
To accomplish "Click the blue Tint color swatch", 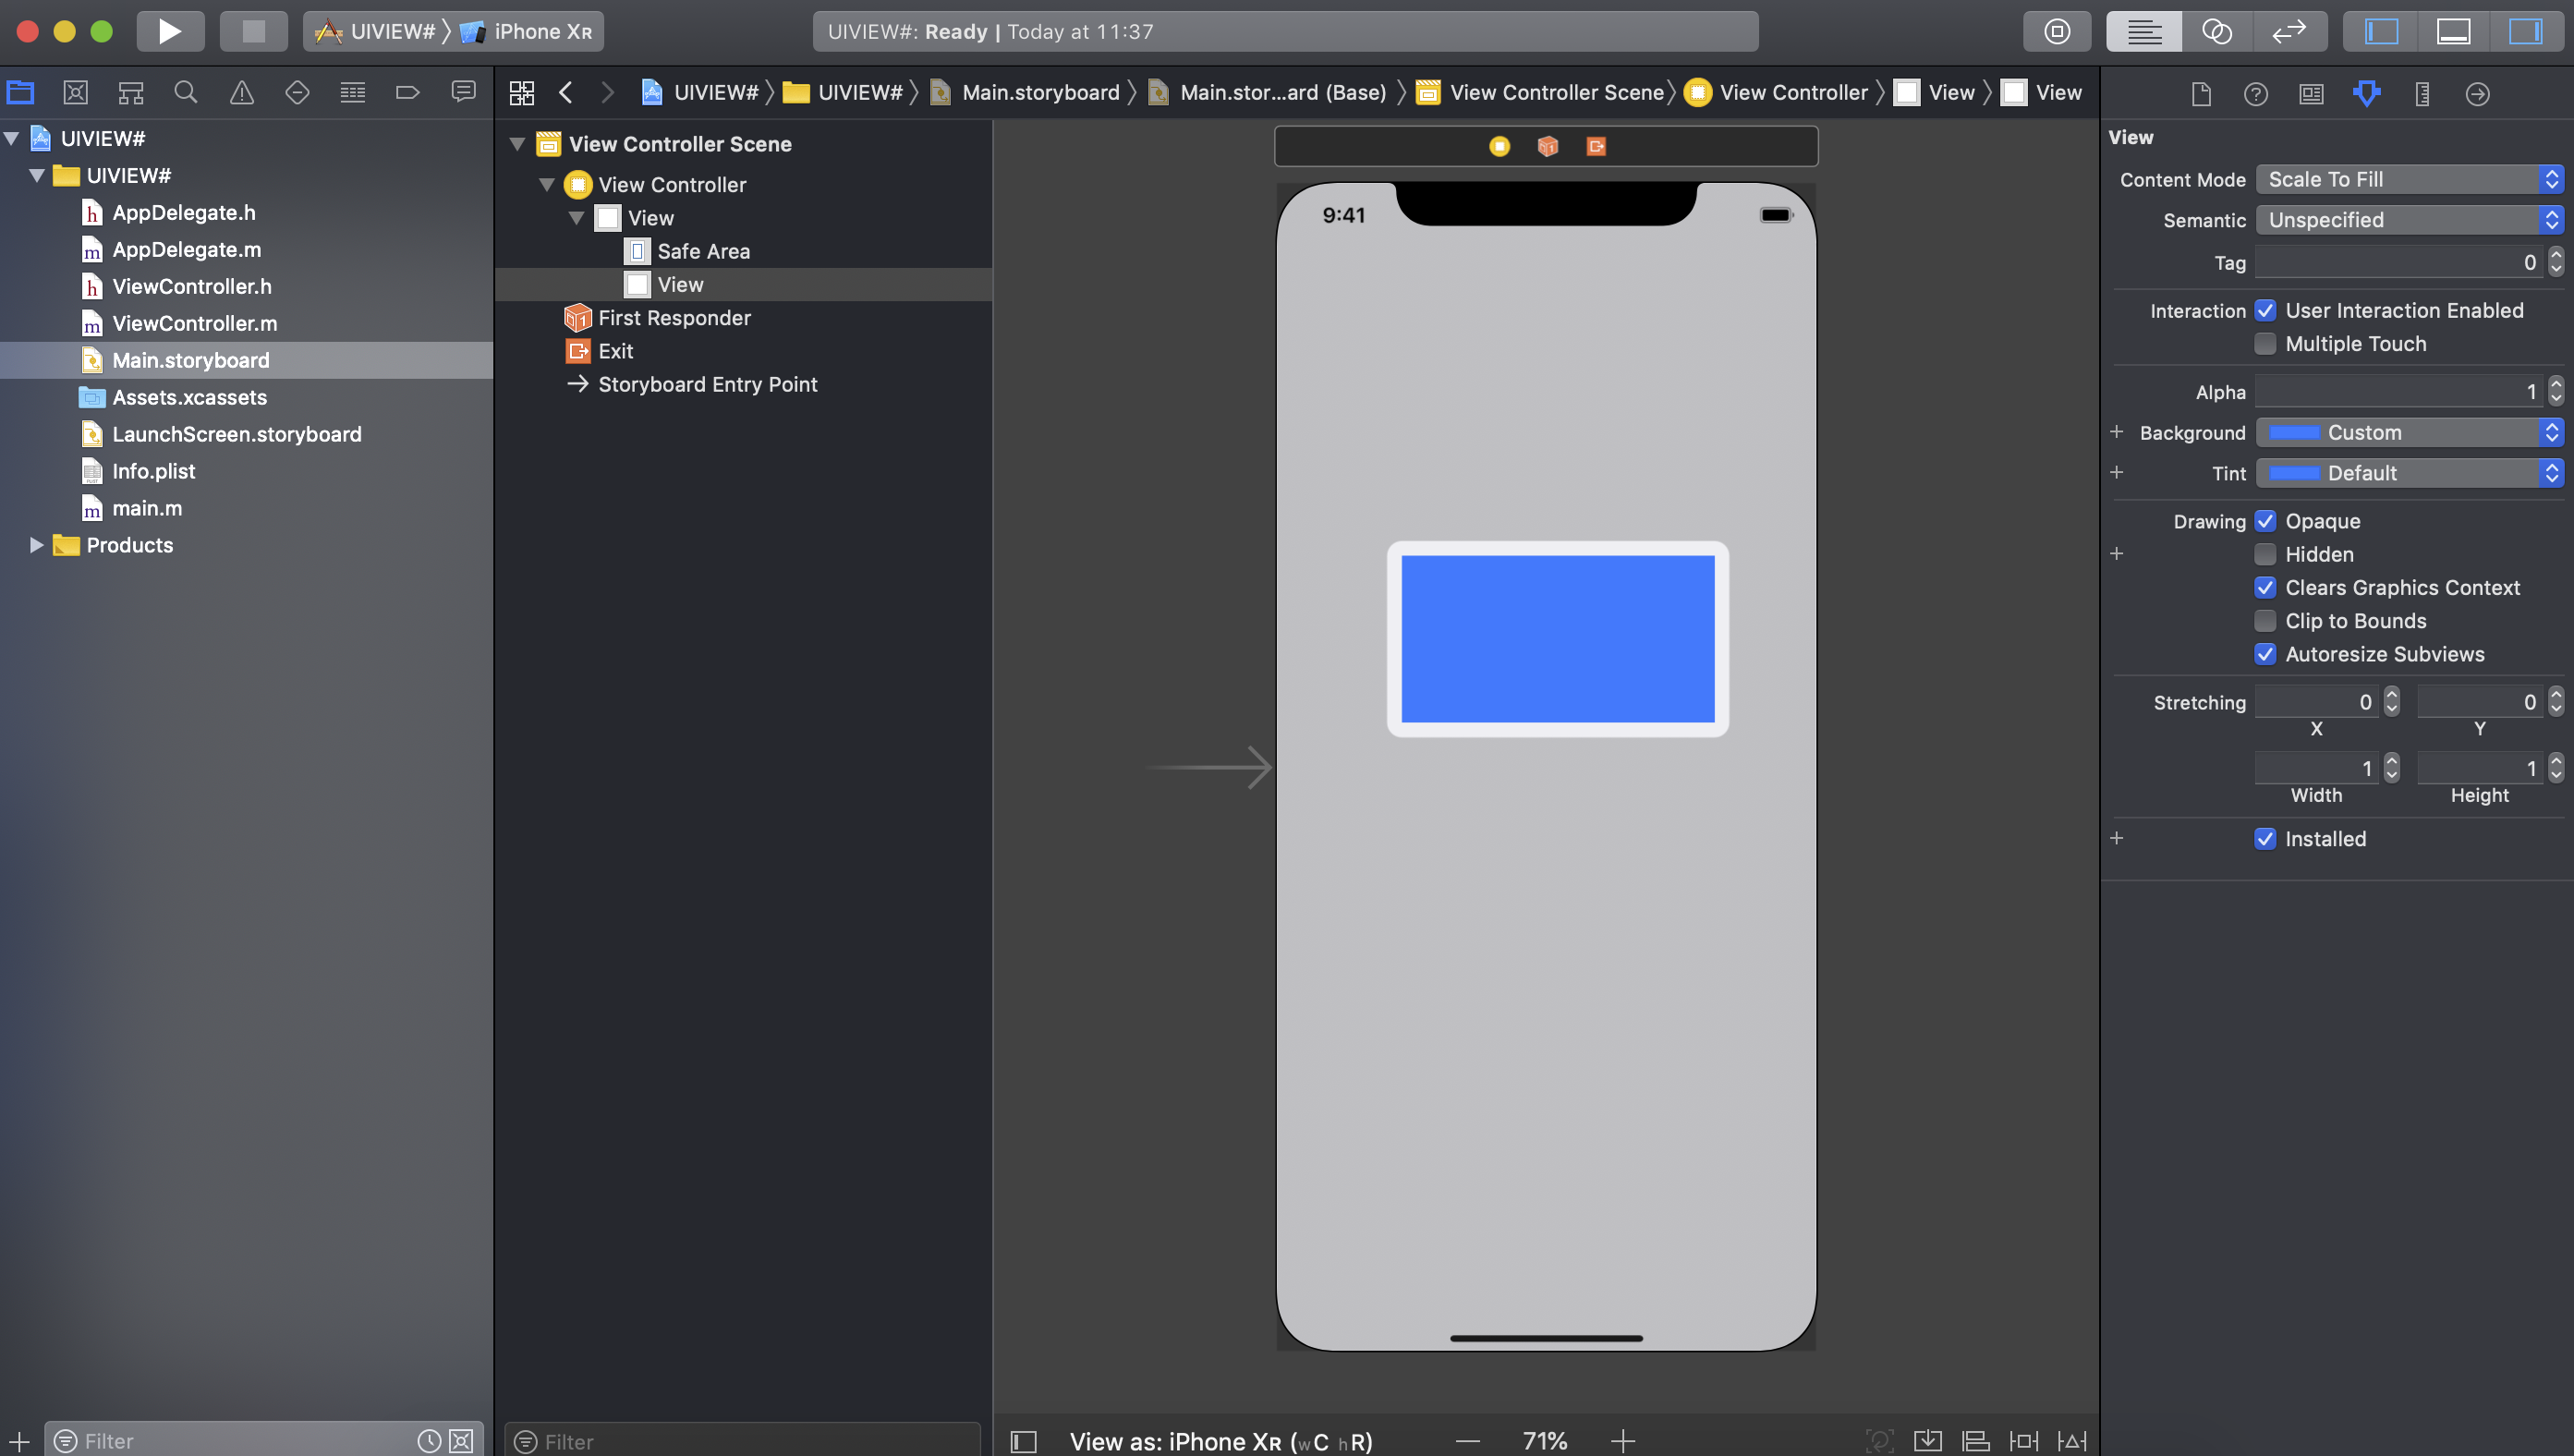I will pyautogui.click(x=2294, y=473).
